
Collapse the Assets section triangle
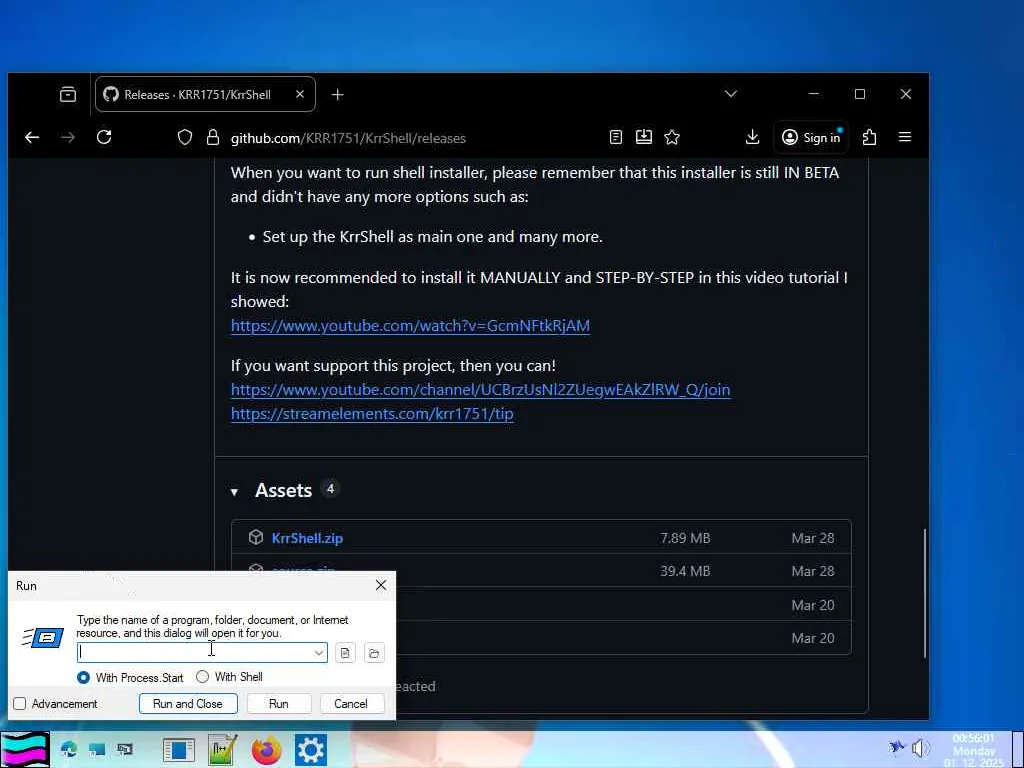pos(234,492)
